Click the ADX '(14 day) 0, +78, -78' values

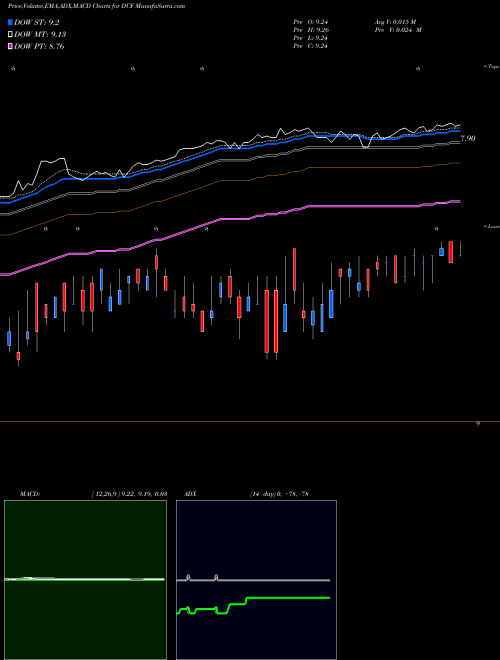279,494
